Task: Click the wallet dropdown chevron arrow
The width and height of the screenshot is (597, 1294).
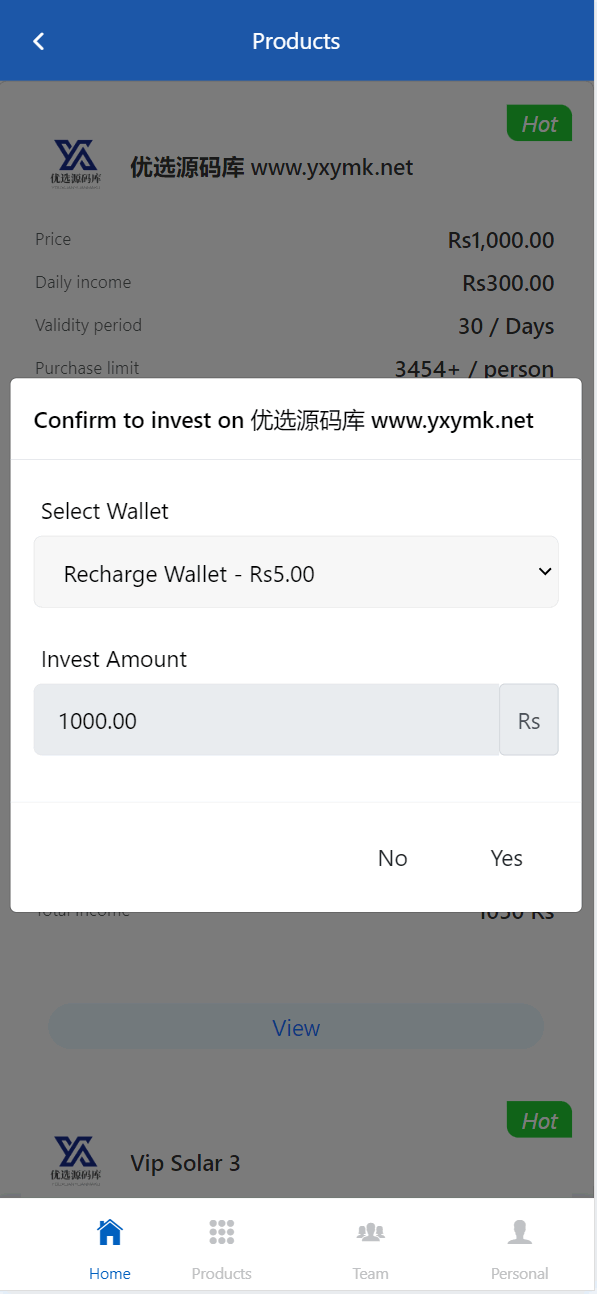Action: pyautogui.click(x=545, y=571)
